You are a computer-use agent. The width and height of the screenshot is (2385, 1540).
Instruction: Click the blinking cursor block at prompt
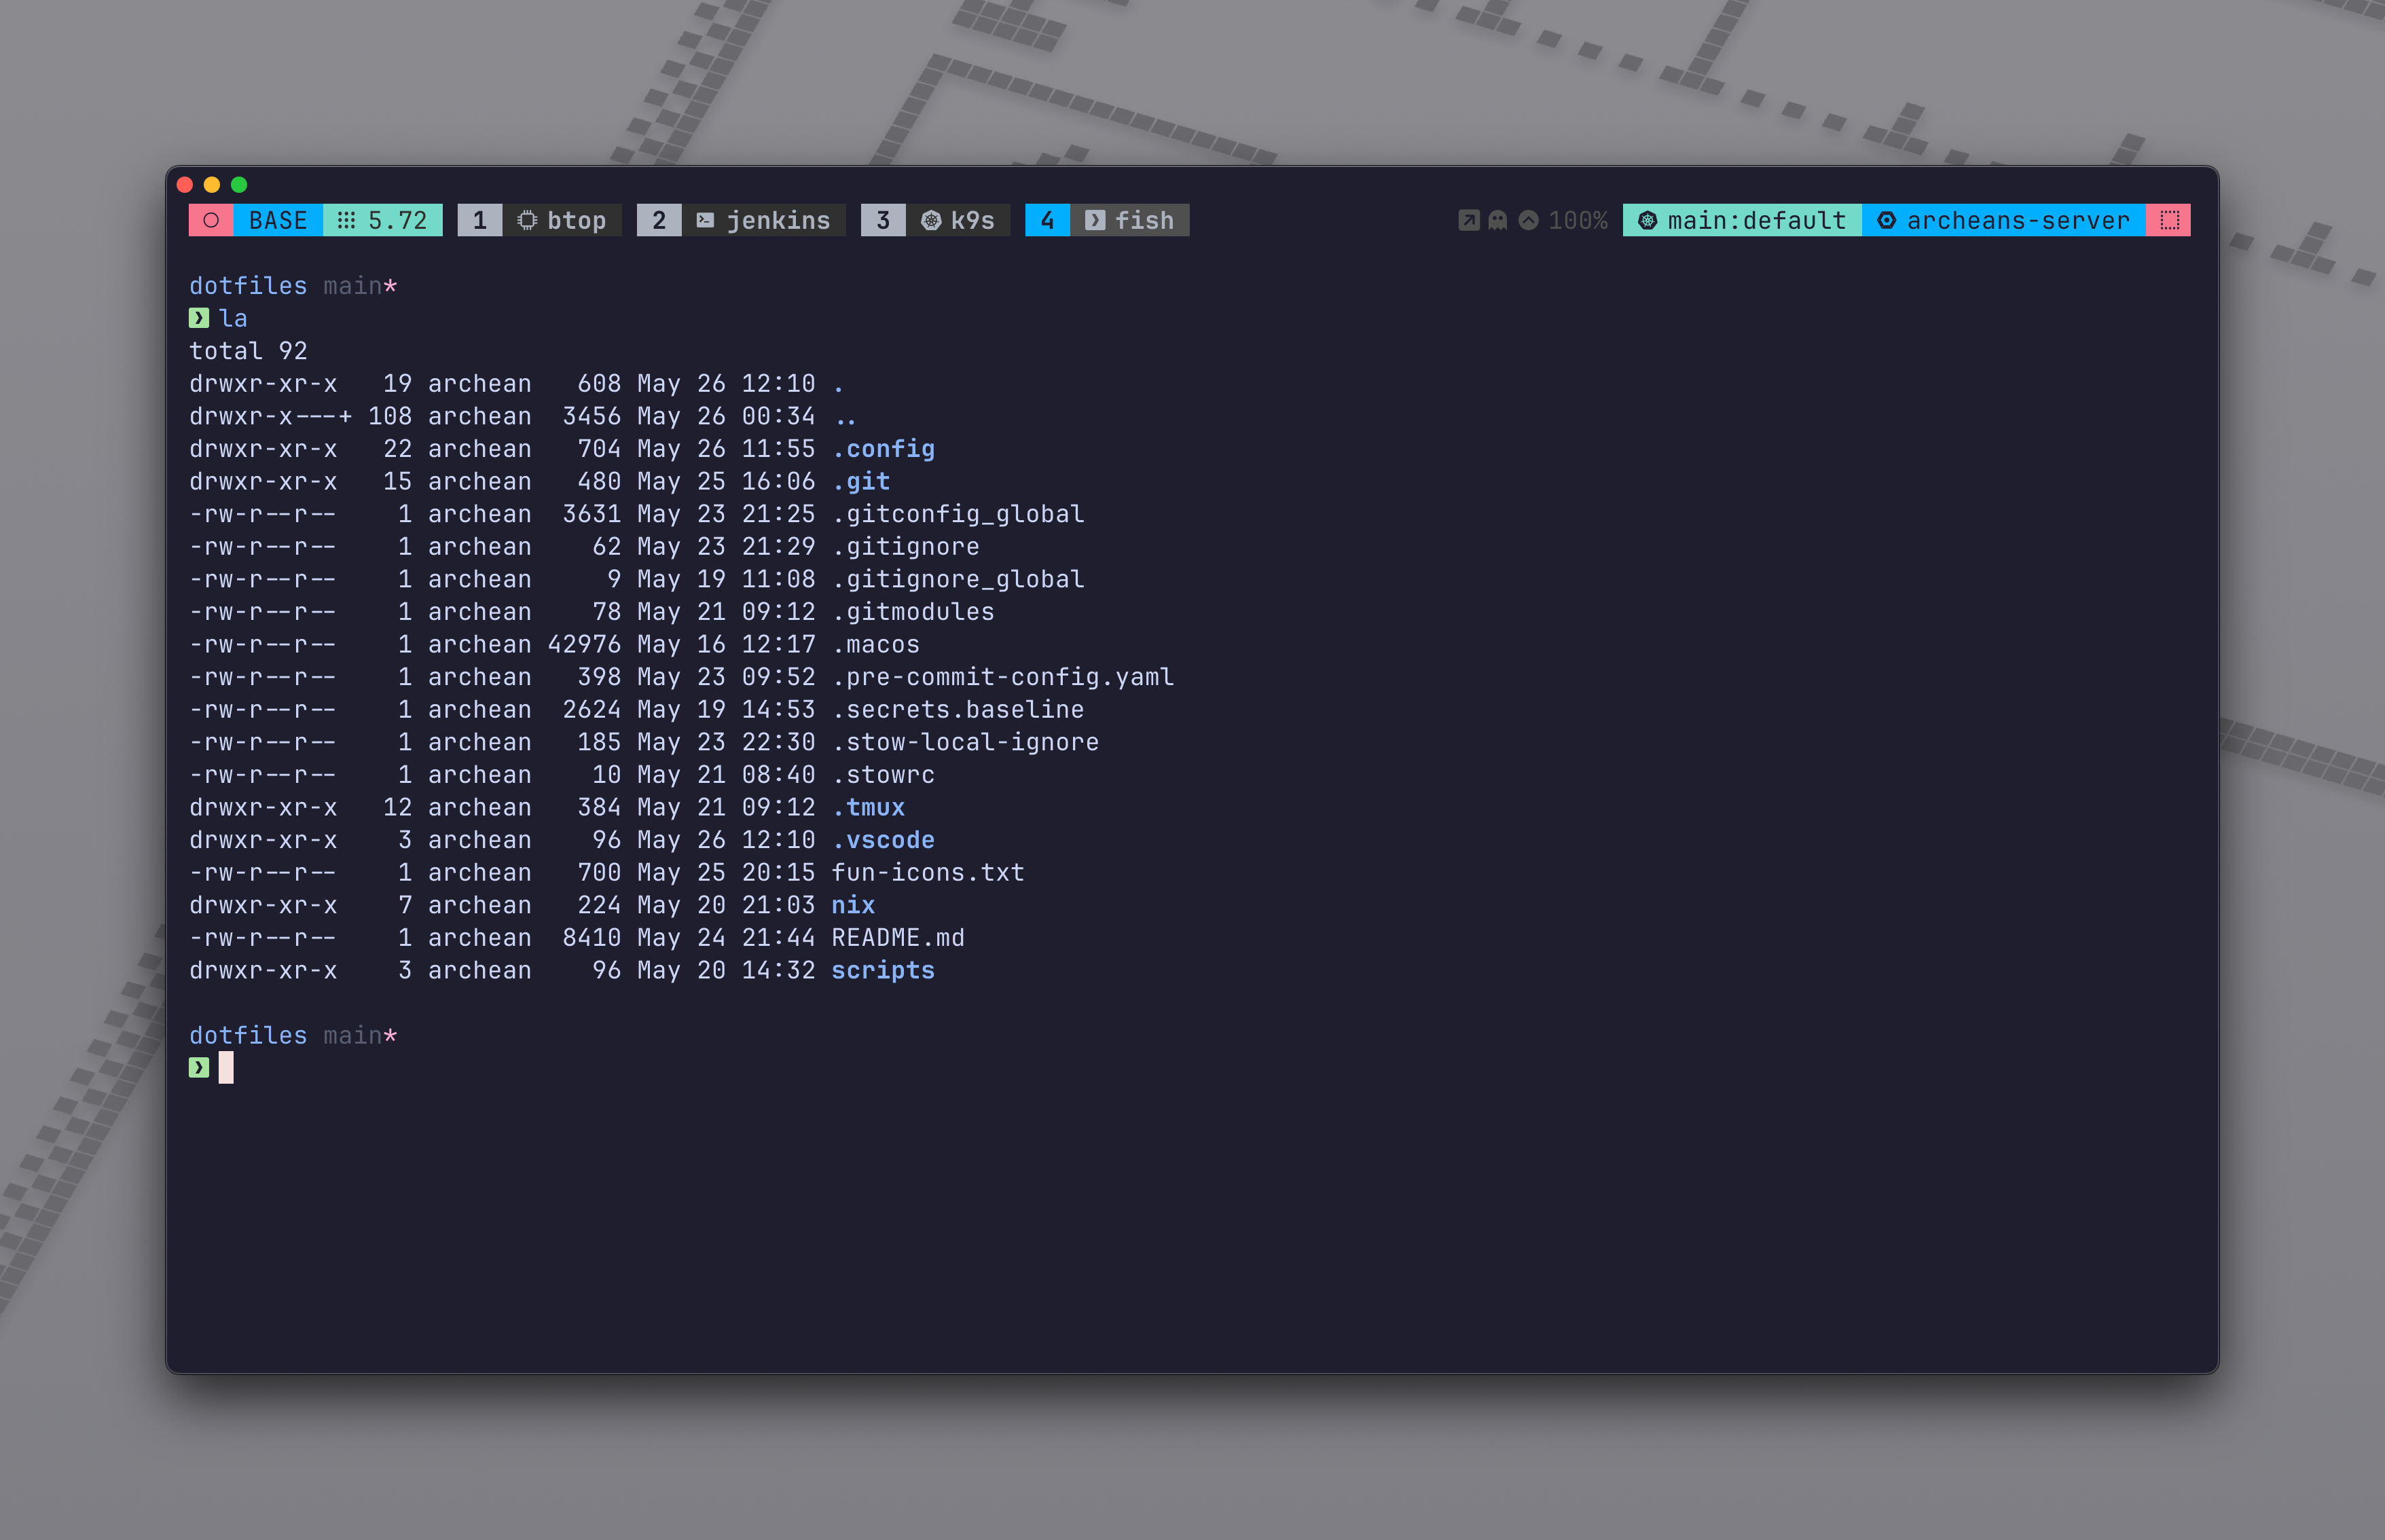226,1067
